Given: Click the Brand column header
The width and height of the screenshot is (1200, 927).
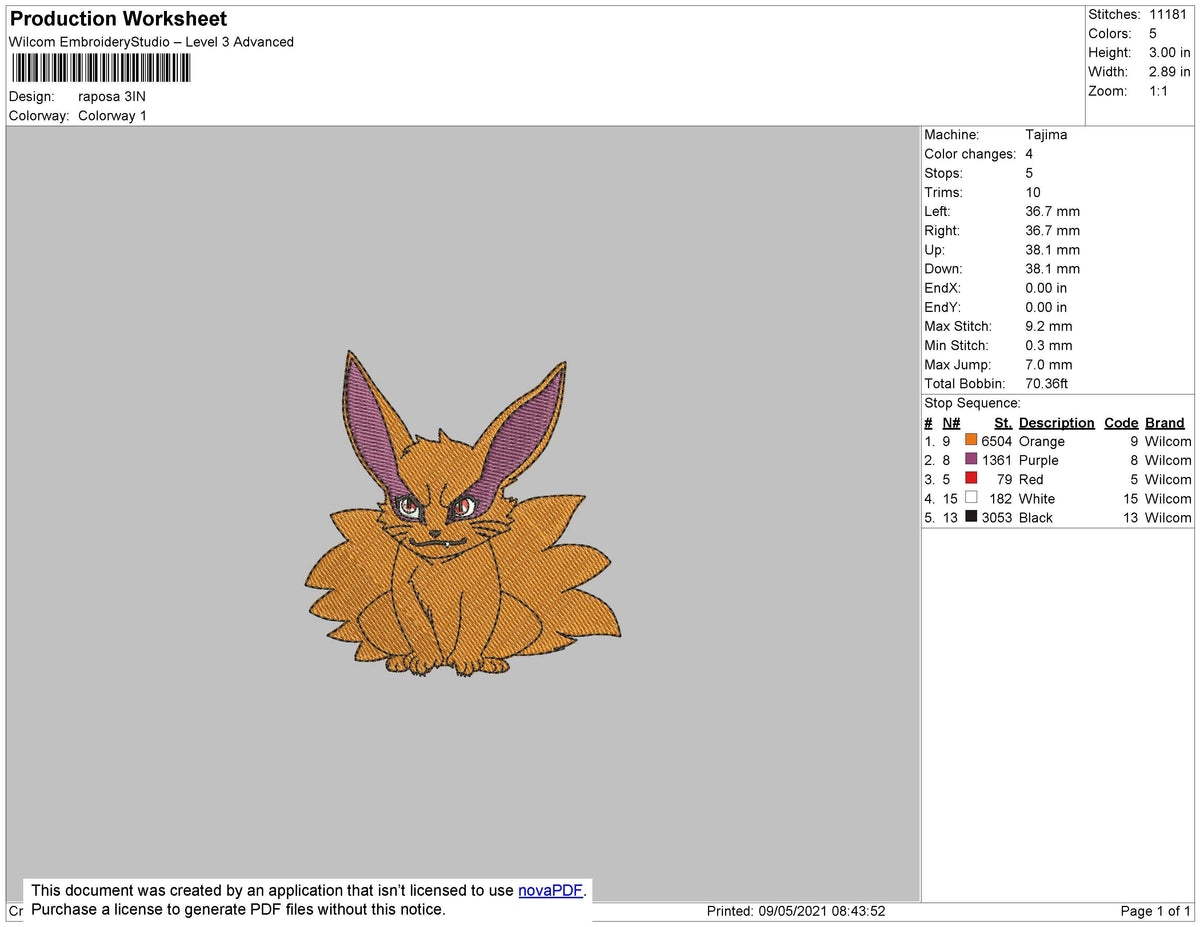Looking at the screenshot, I should pyautogui.click(x=1164, y=422).
